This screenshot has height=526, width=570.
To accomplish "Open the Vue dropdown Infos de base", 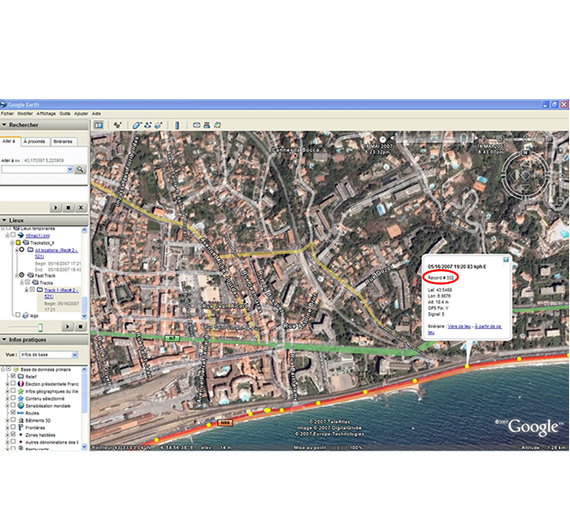I will pos(48,354).
